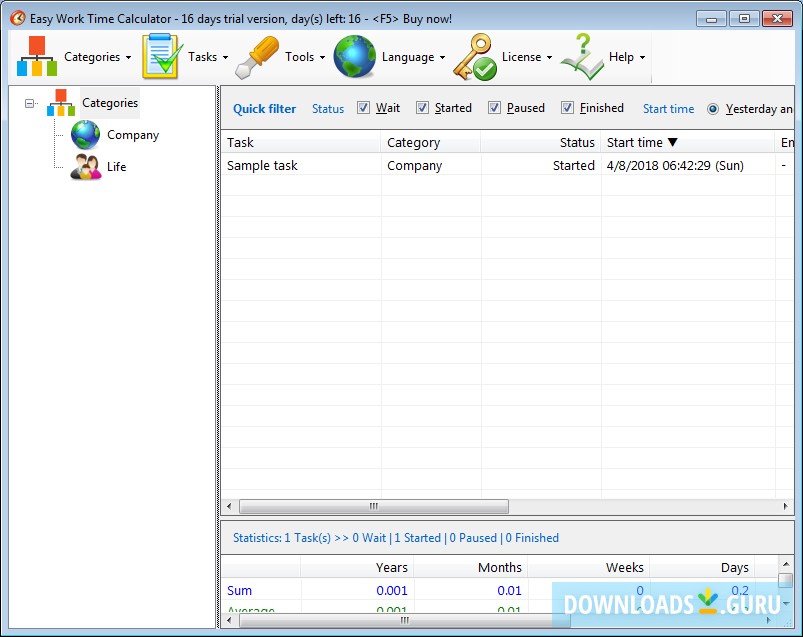Click the blue Status filter label
The image size is (803, 637).
[328, 109]
